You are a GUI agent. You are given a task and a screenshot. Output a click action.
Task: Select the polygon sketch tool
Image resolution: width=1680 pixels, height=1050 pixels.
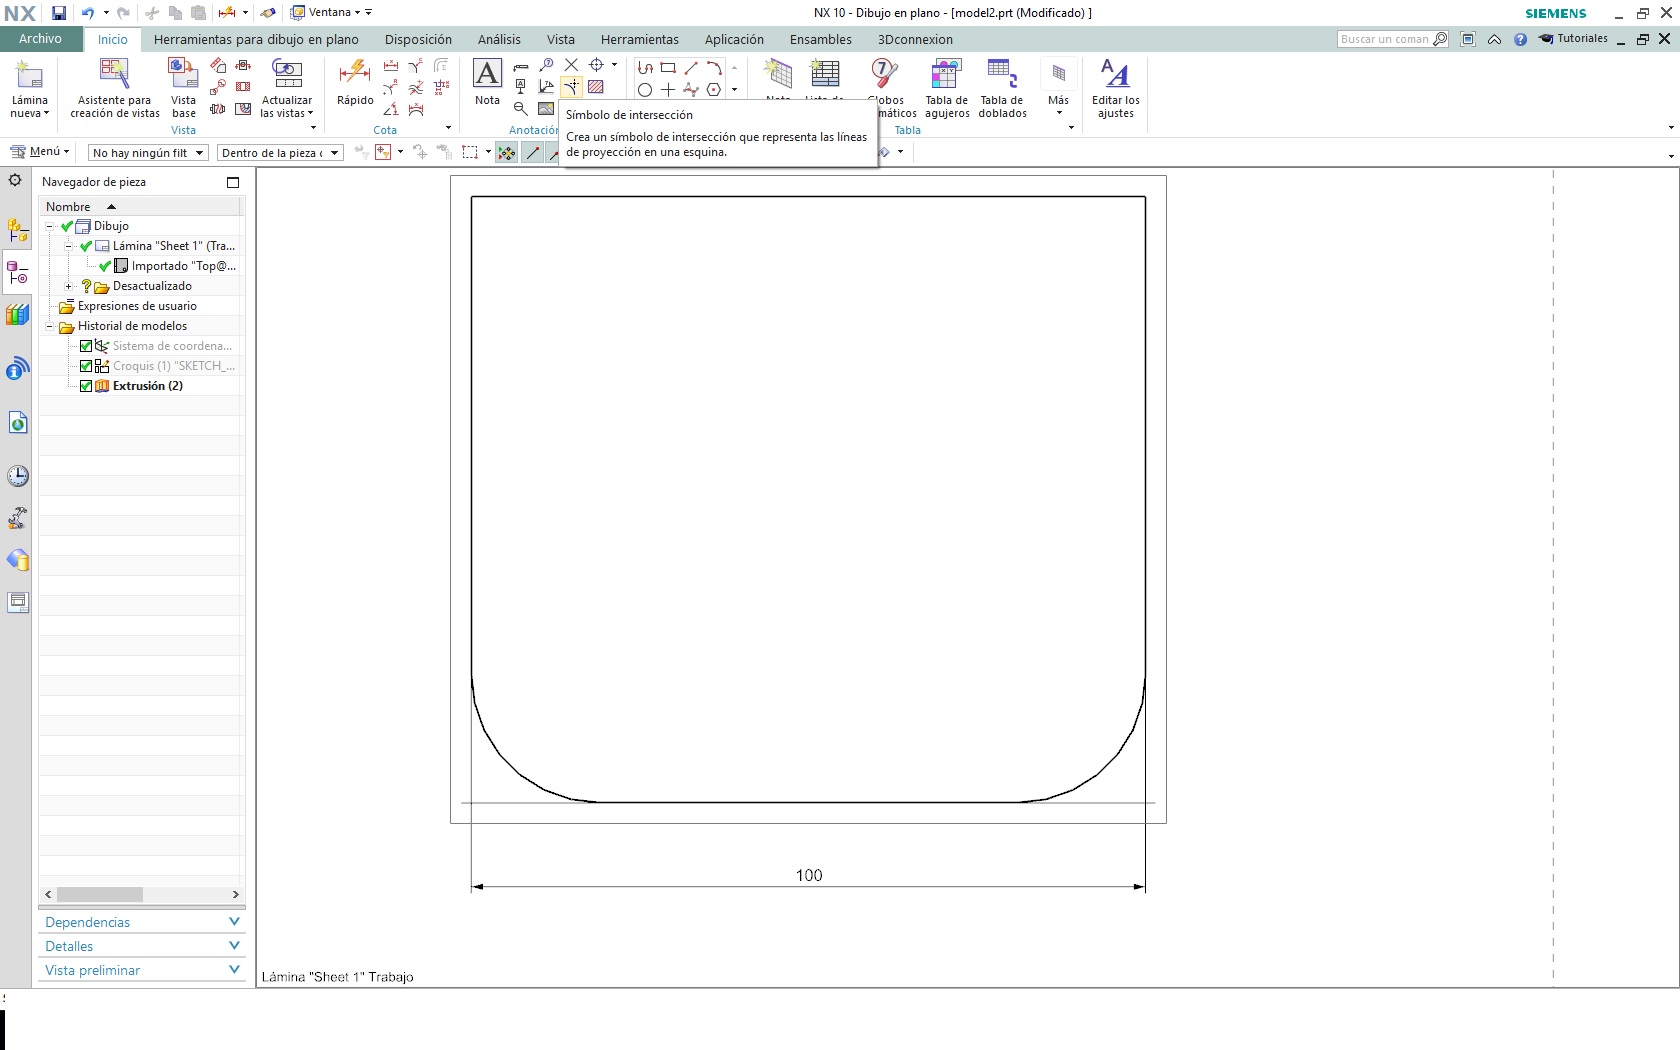coord(714,90)
